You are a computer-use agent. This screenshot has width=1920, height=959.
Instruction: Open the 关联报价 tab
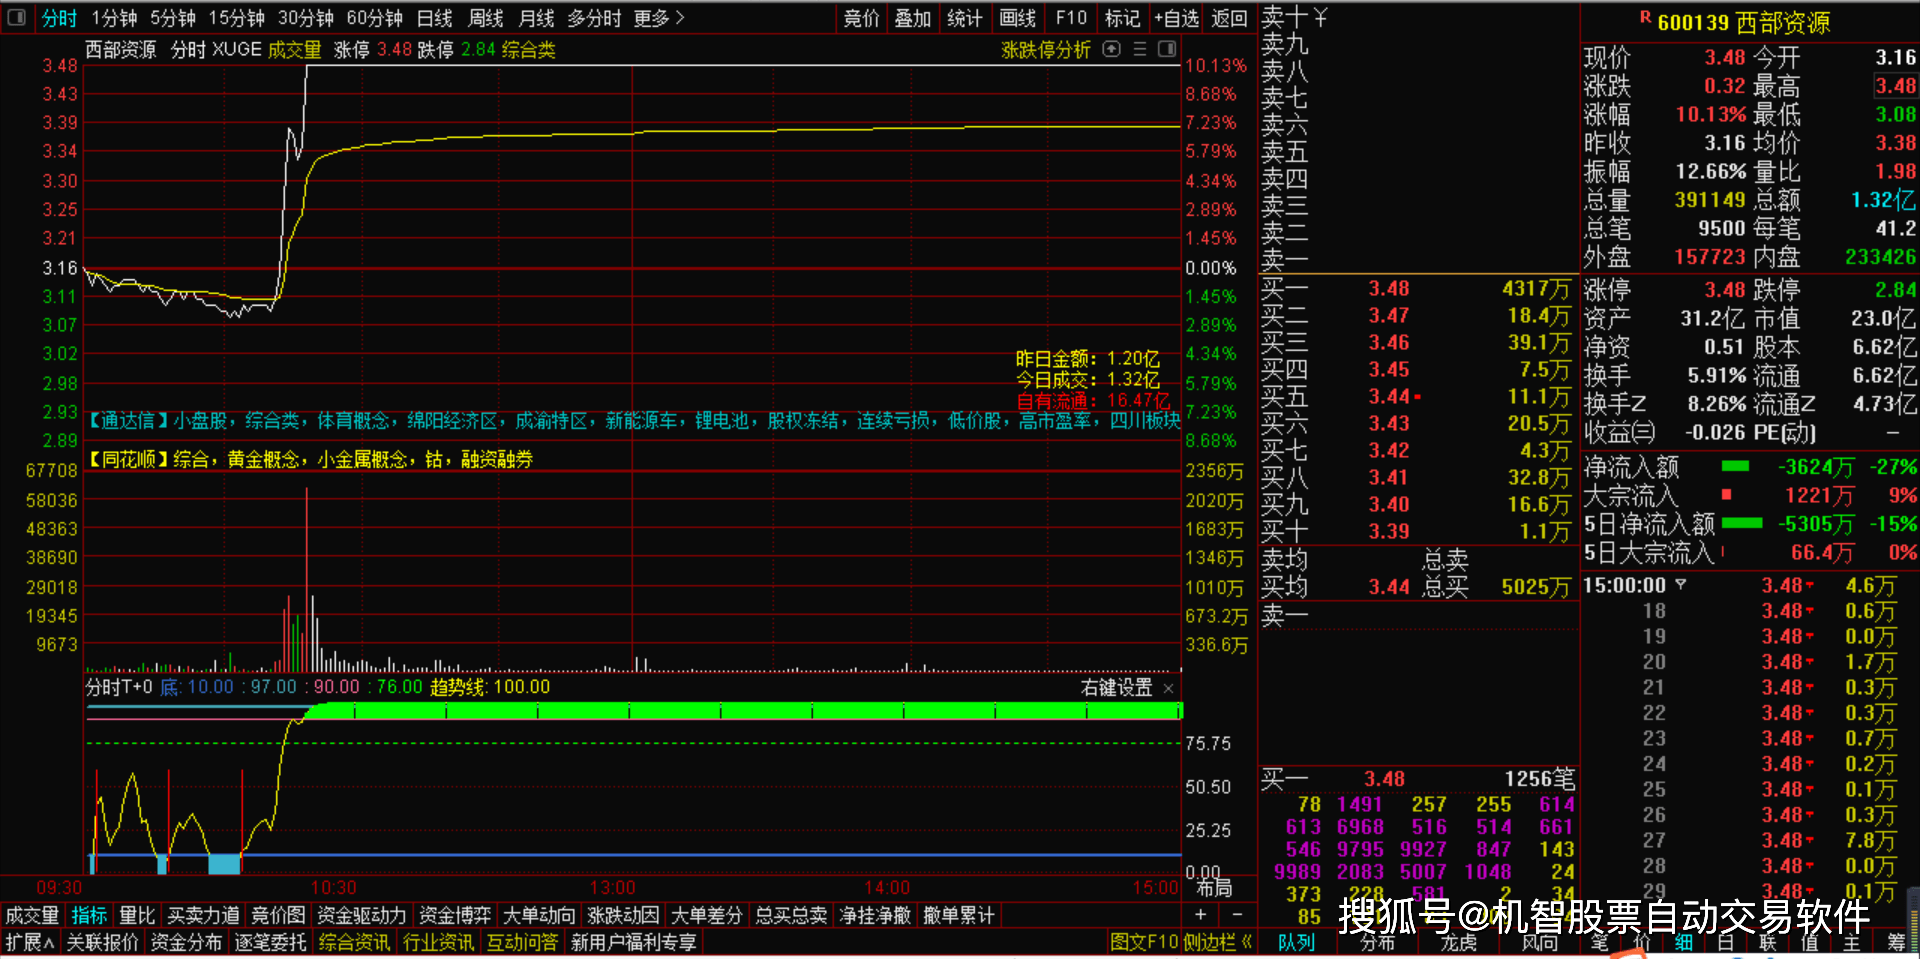[103, 942]
